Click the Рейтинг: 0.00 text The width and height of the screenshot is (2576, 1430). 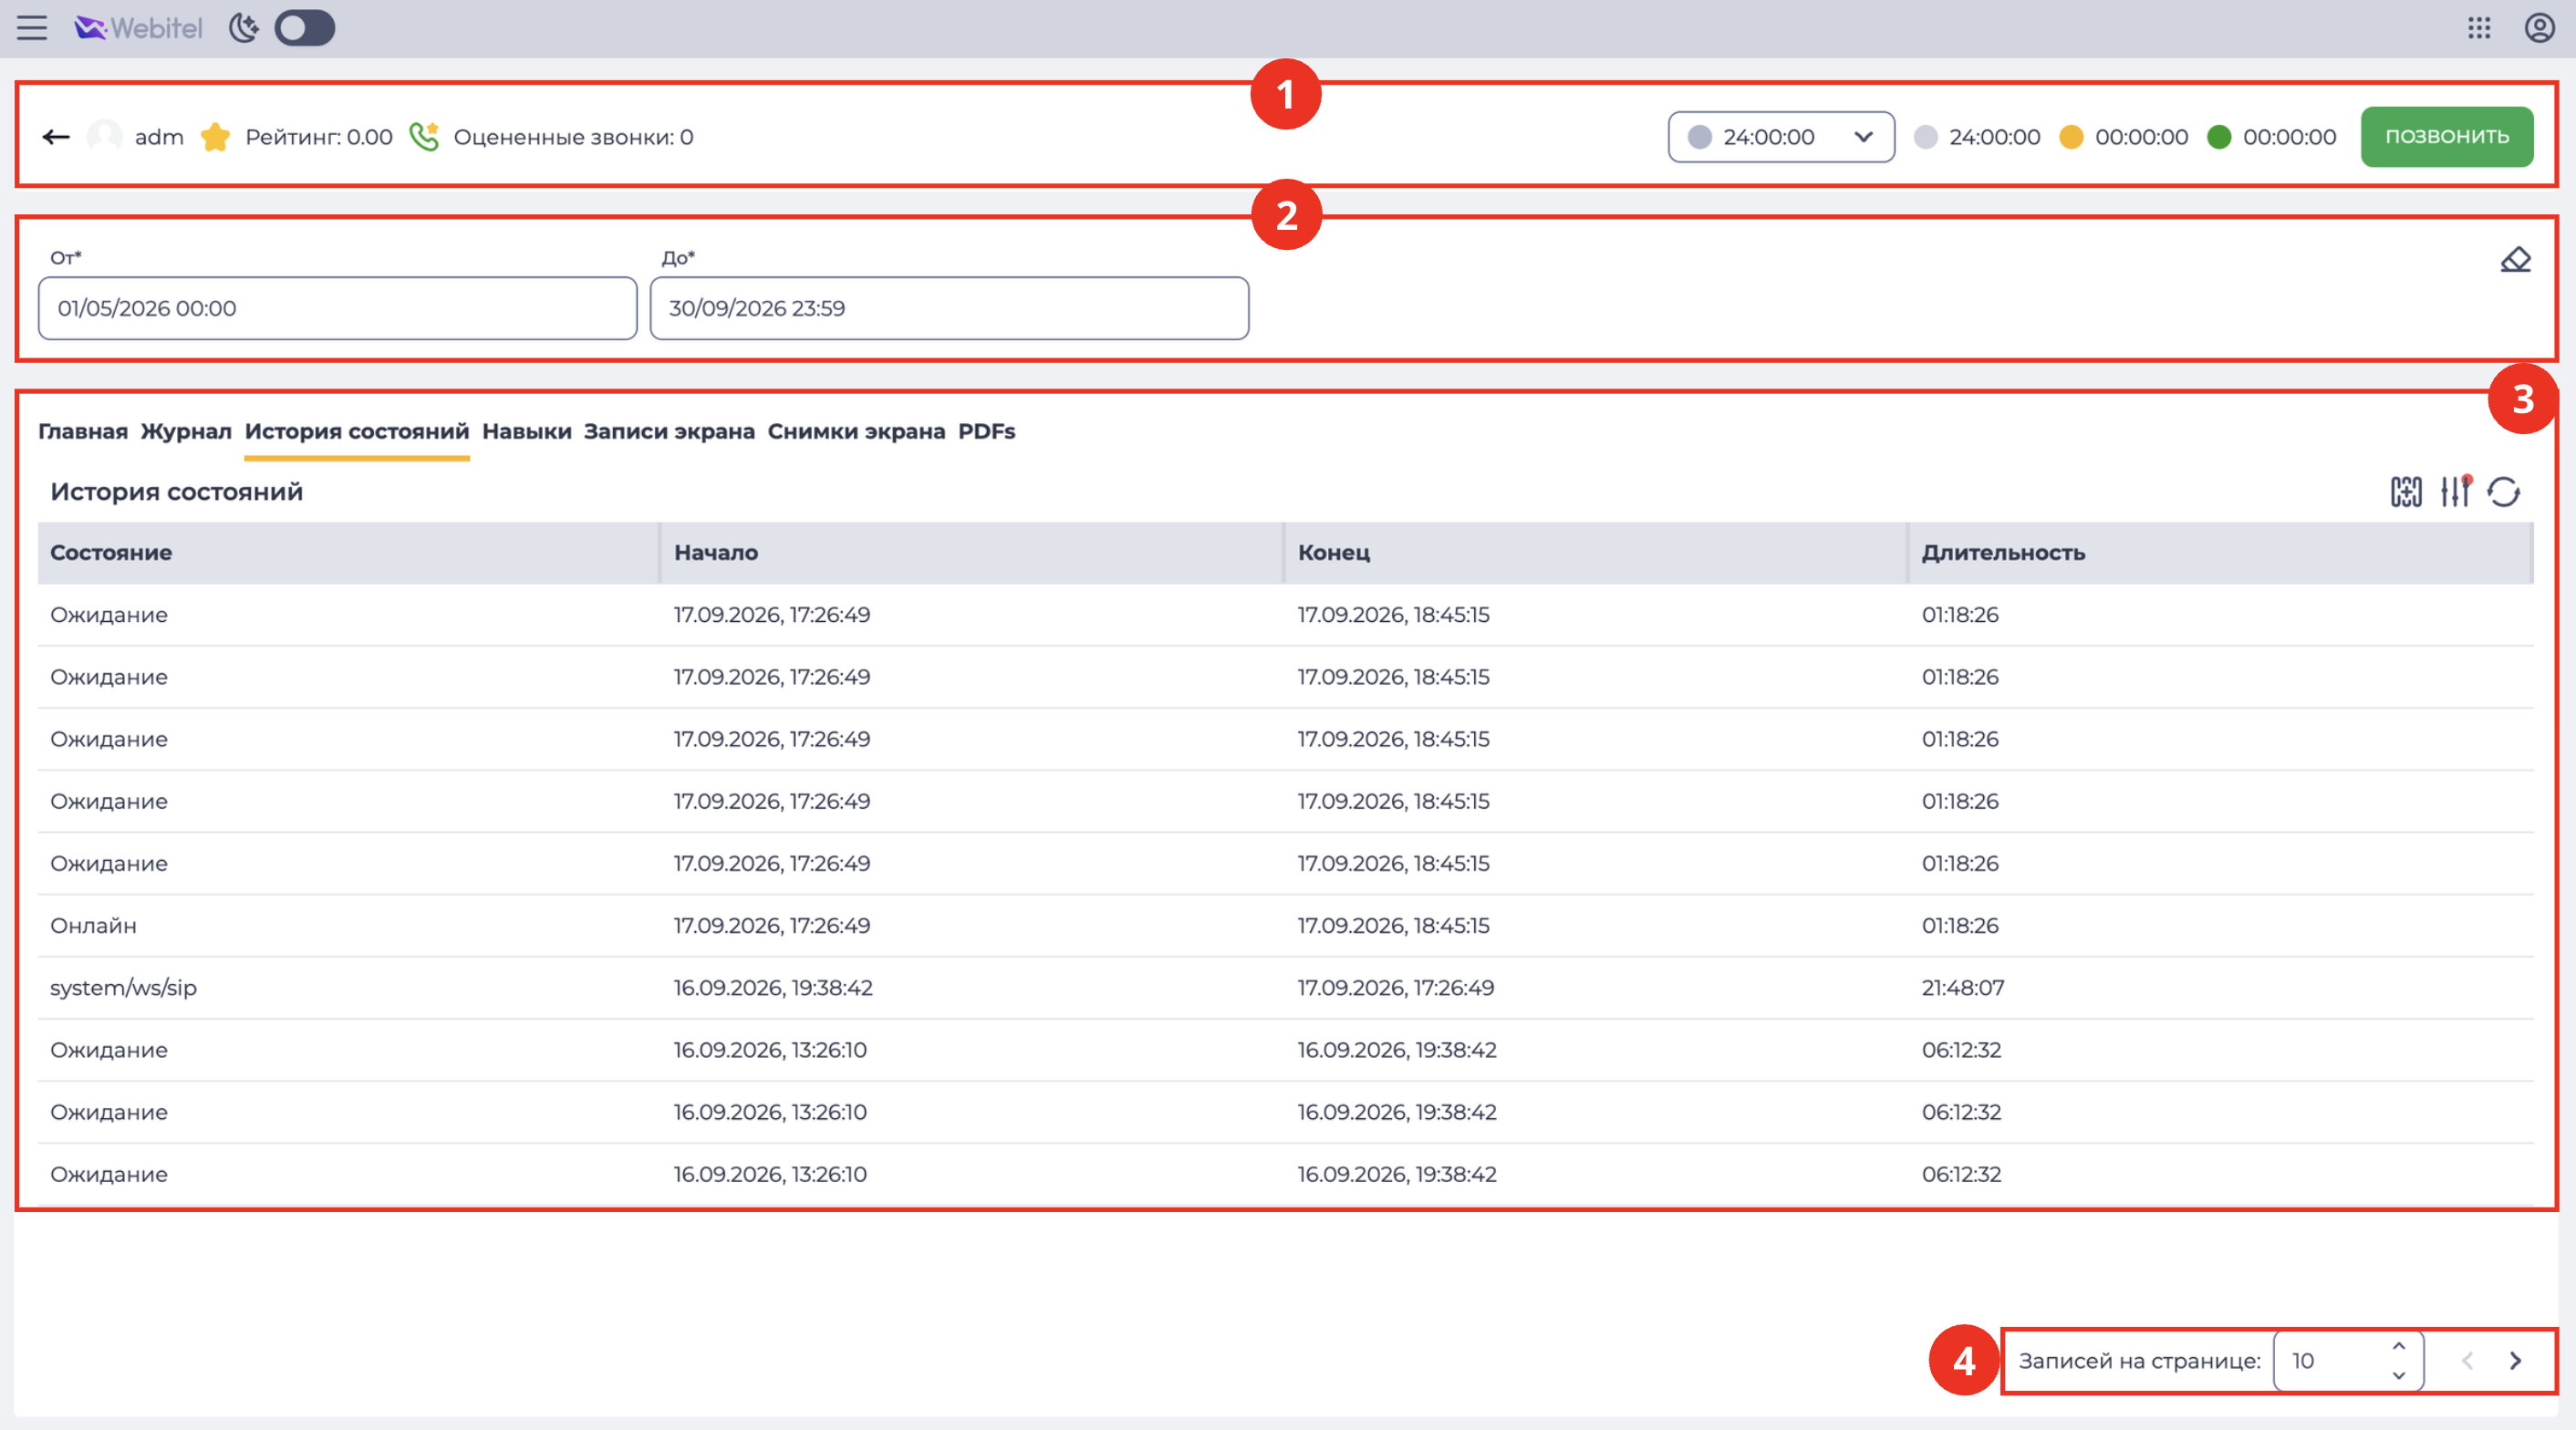tap(319, 137)
